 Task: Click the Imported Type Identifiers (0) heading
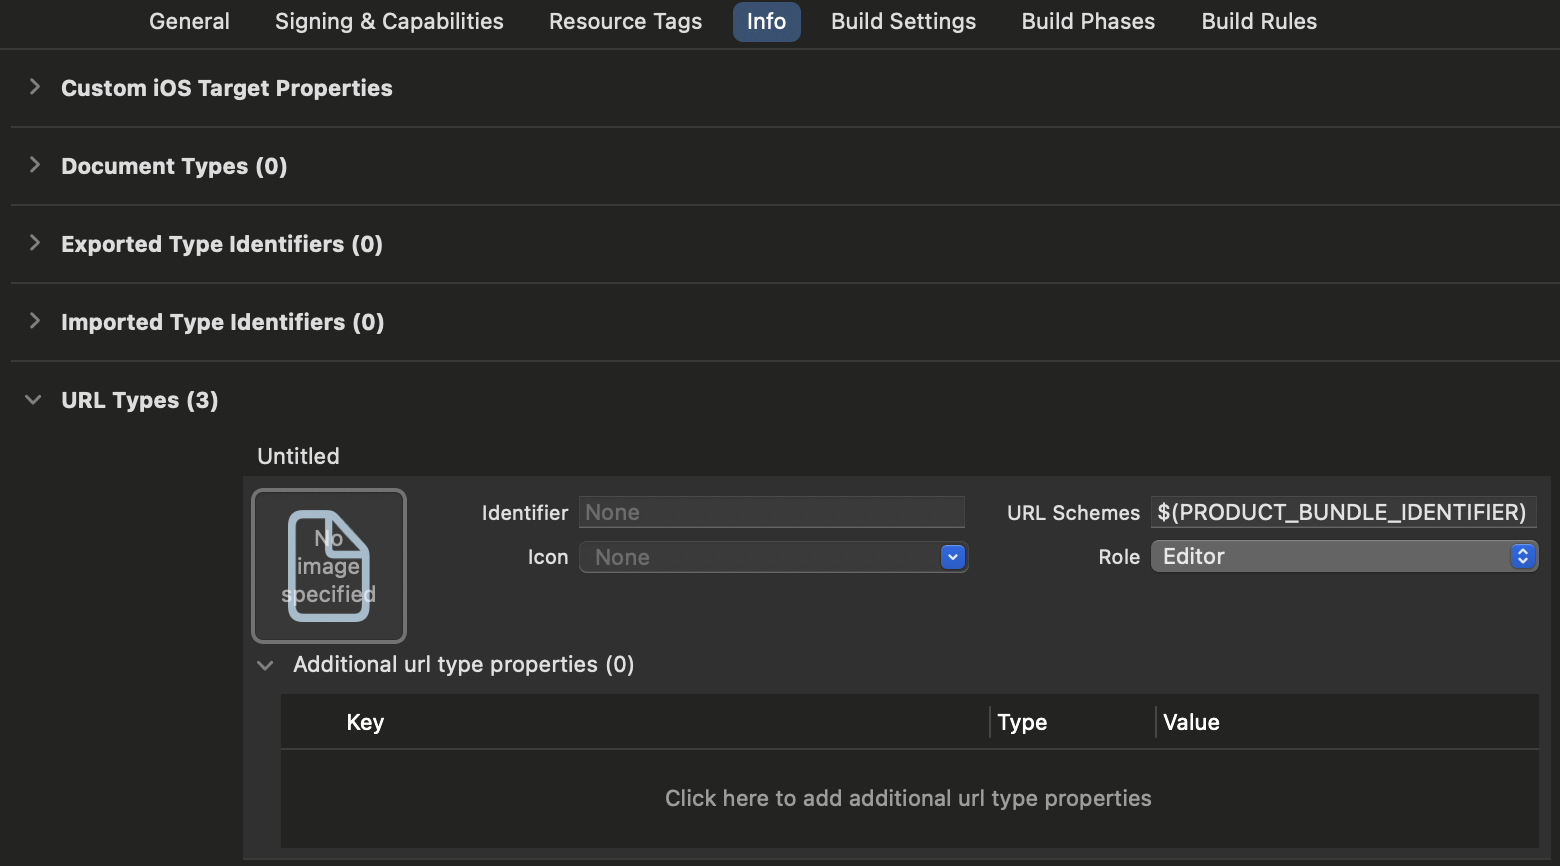(223, 322)
